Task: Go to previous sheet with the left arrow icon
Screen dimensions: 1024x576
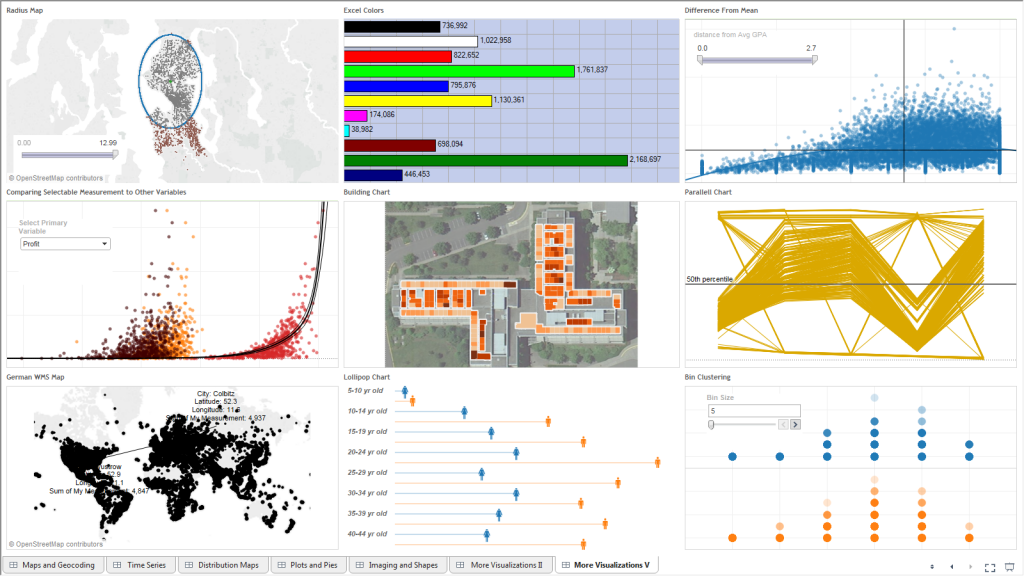Action: [951, 567]
